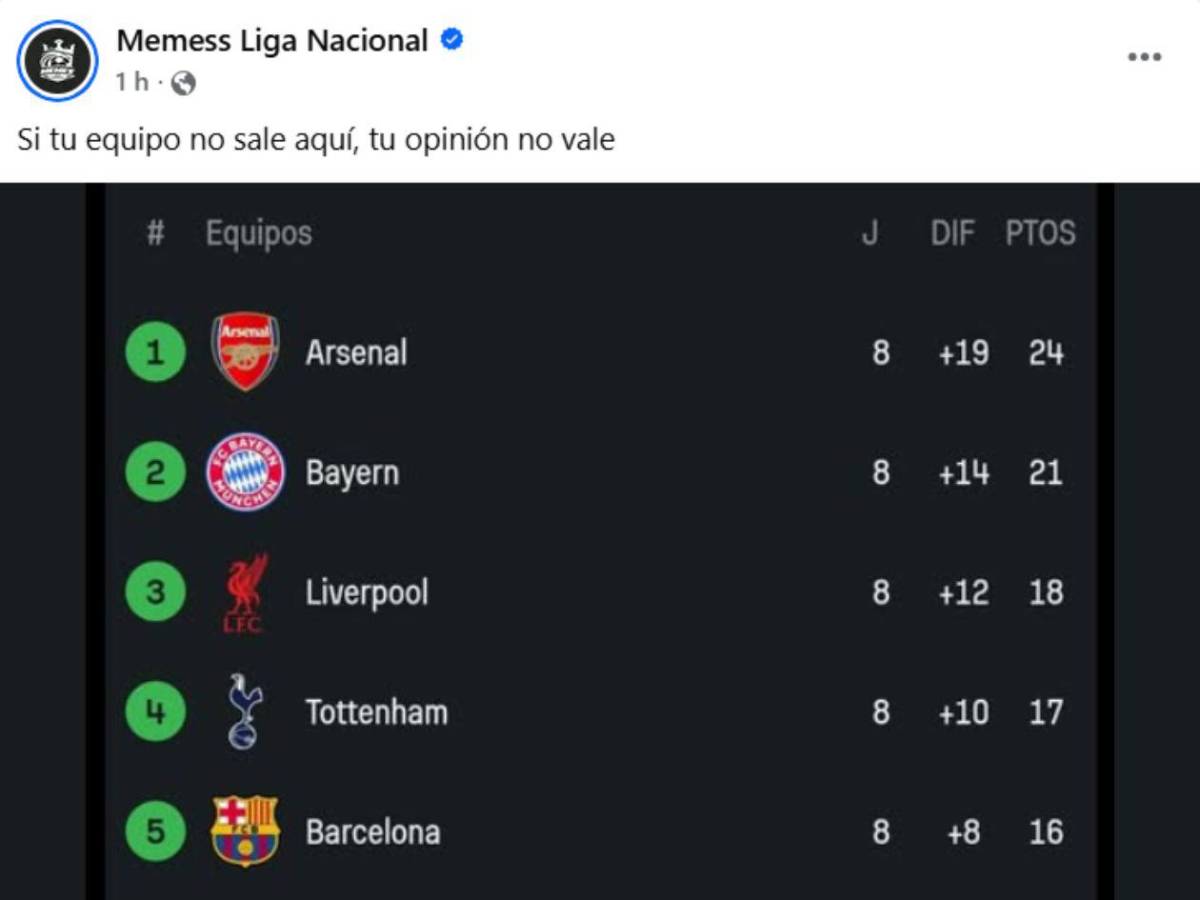Screen dimensions: 1200x900
Task: Click the 1 h timestamp link
Action: point(131,81)
